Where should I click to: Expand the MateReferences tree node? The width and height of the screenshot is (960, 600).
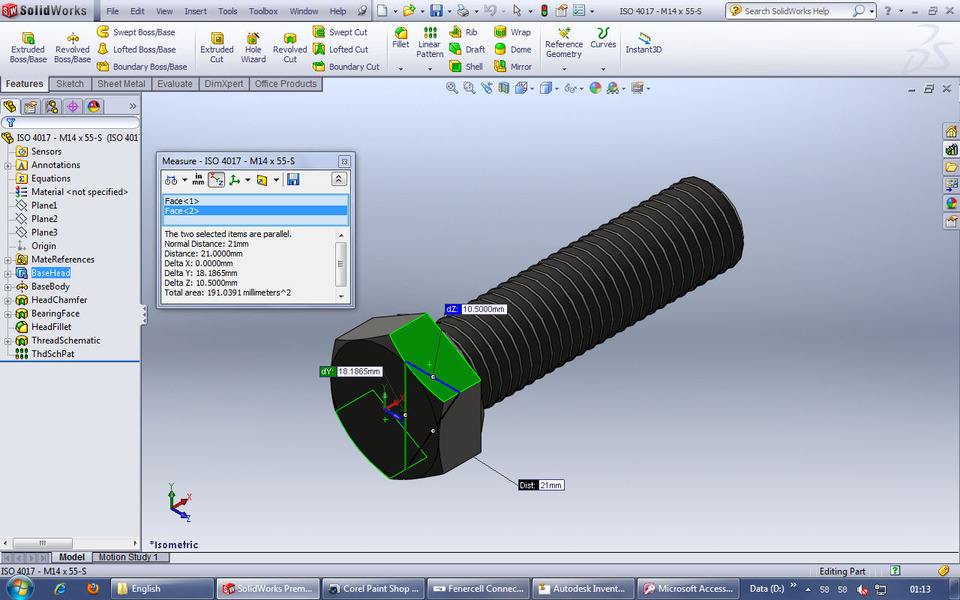(x=7, y=259)
